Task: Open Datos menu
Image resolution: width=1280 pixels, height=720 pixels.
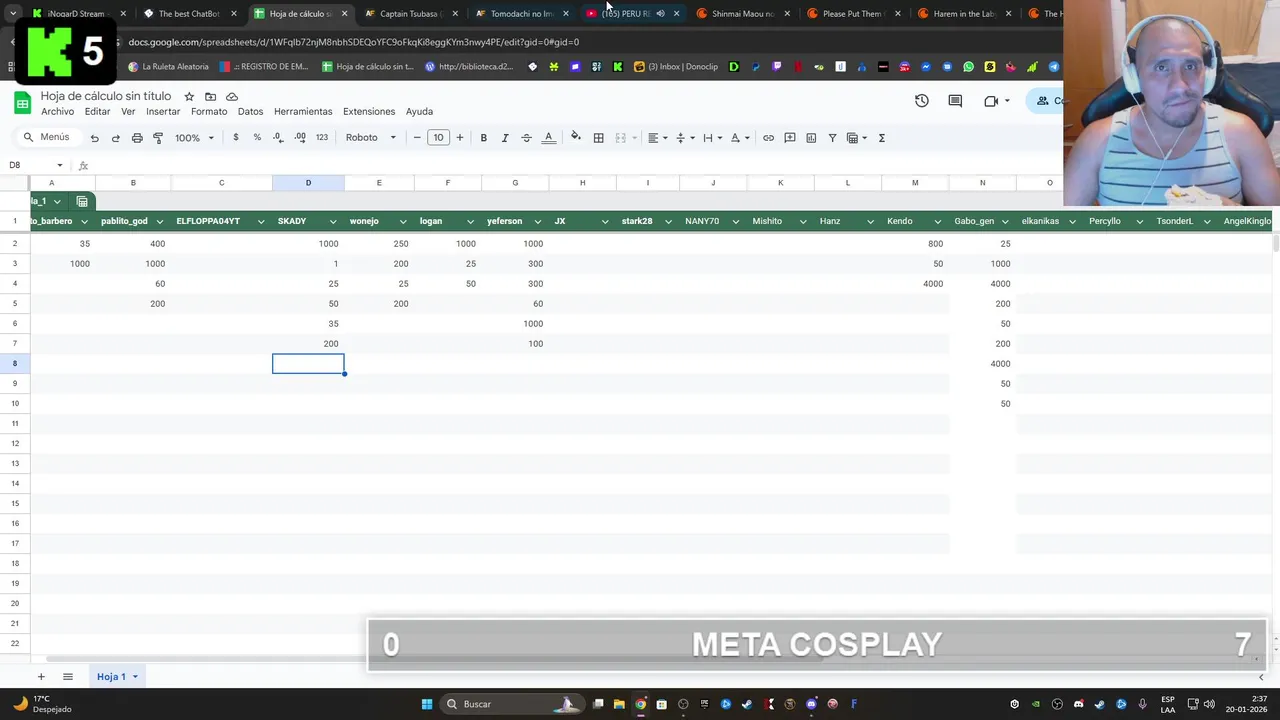Action: 250,111
